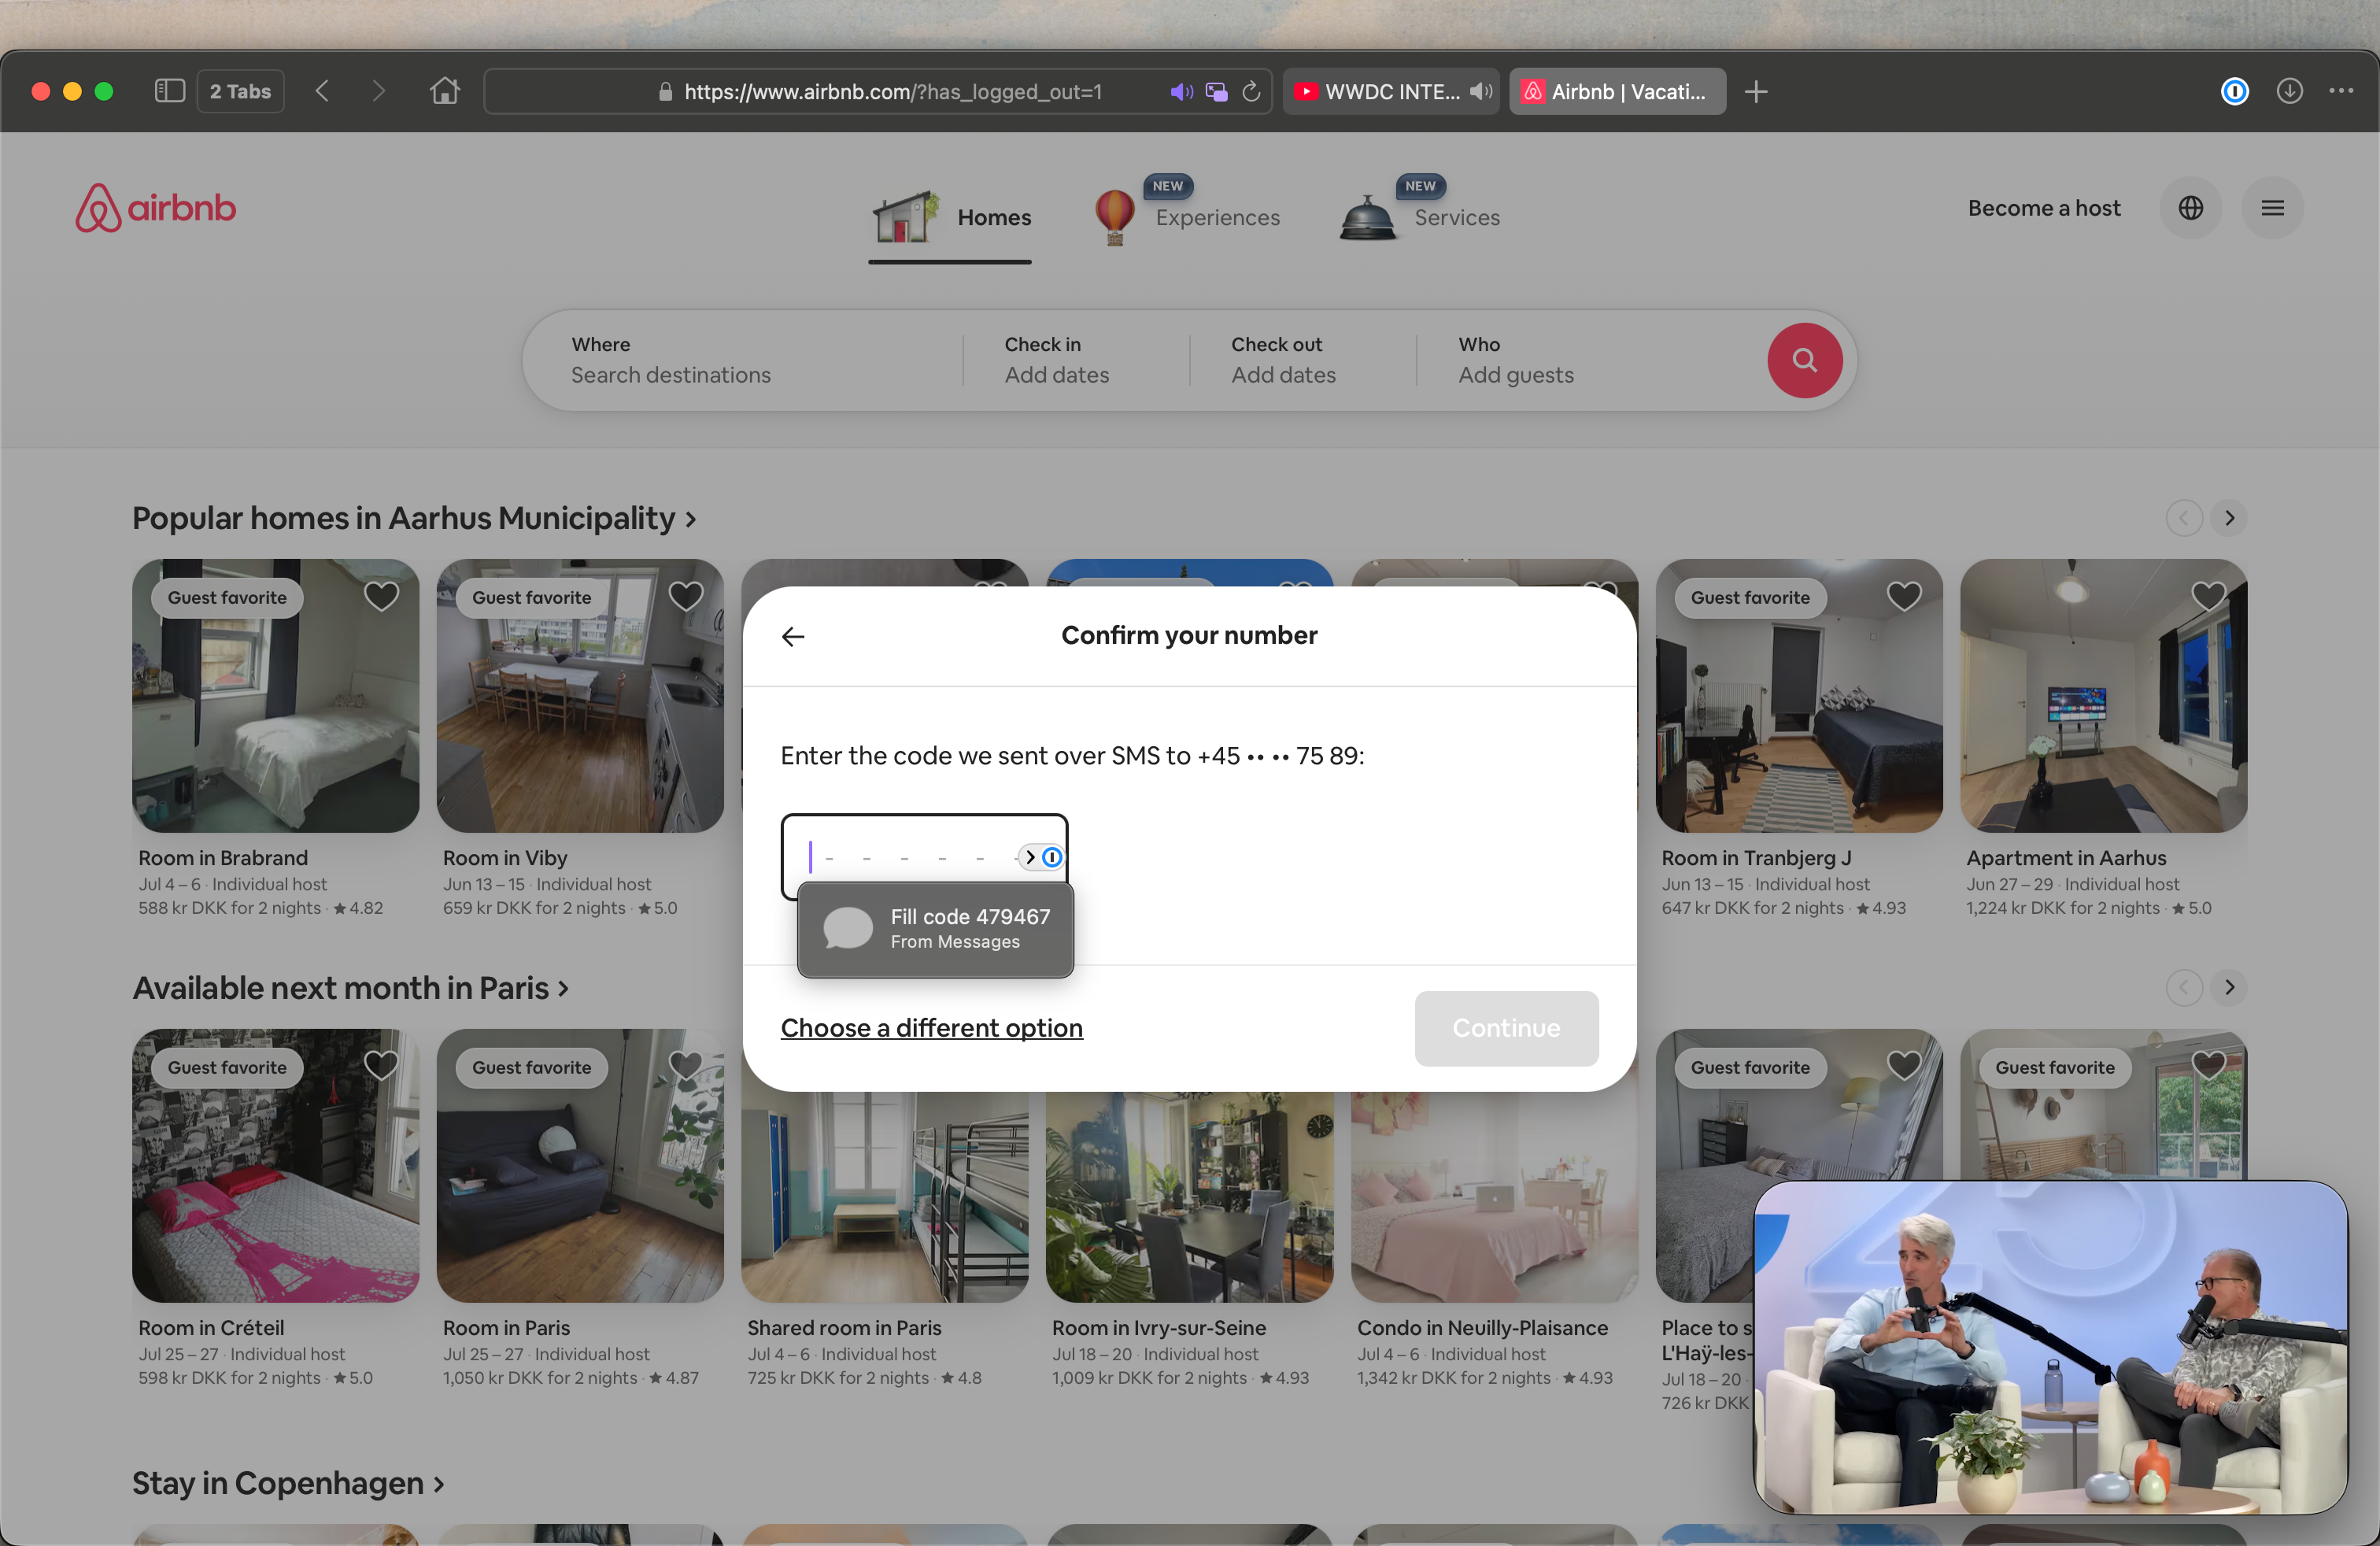Image resolution: width=2380 pixels, height=1546 pixels.
Task: Mute the WWDC tab audio
Action: 1481,91
